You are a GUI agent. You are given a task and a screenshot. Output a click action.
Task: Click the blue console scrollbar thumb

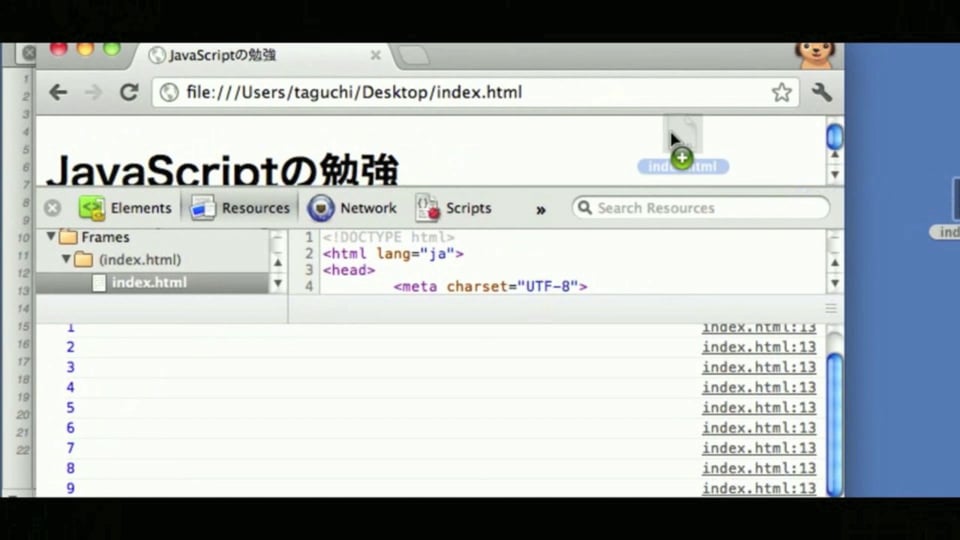834,424
